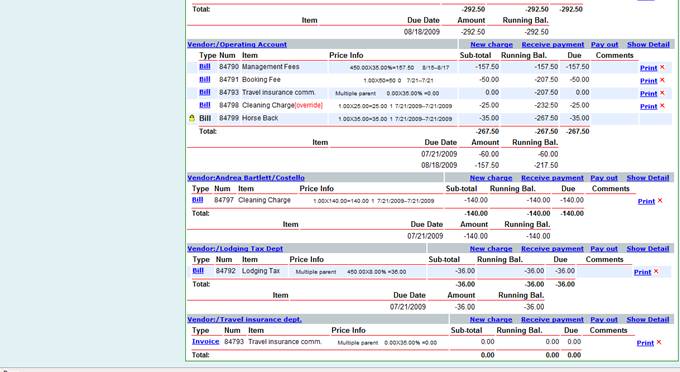Delete bill 84797 Cleaning Charge with red X
This screenshot has width=680, height=372.
(x=660, y=200)
